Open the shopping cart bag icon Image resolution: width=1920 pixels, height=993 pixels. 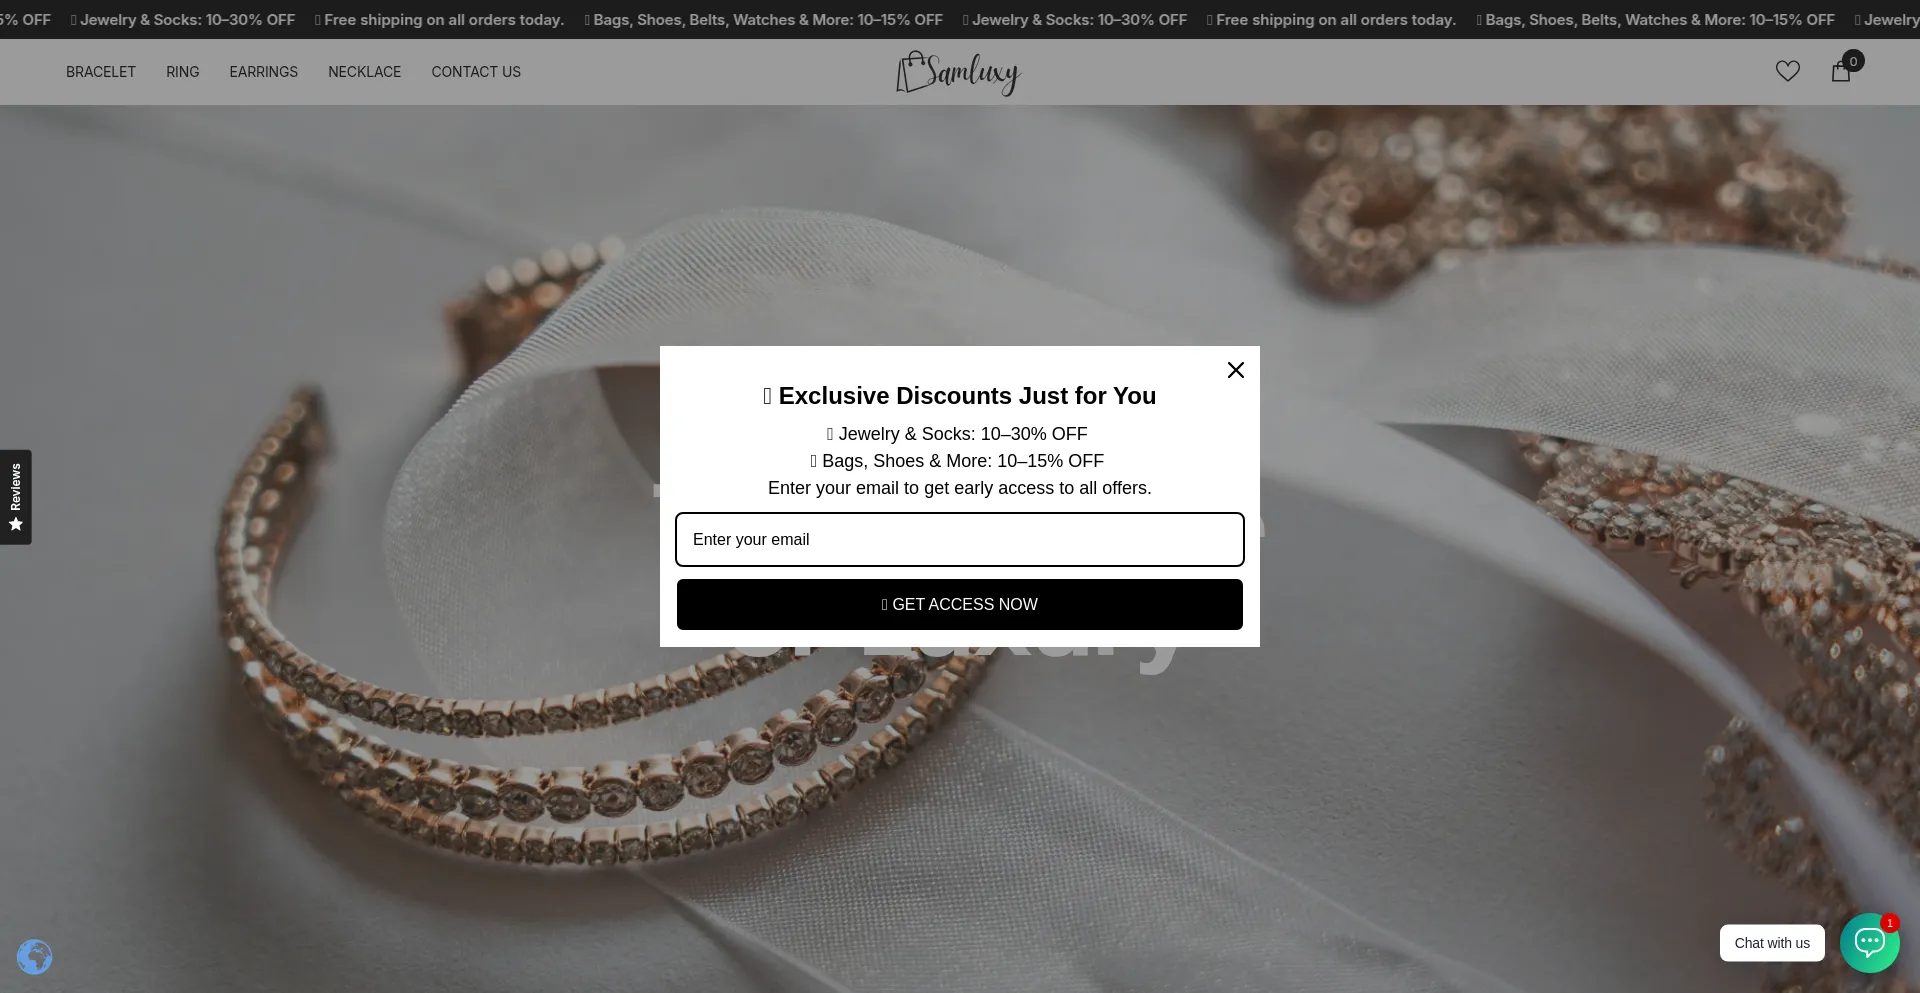(x=1840, y=72)
